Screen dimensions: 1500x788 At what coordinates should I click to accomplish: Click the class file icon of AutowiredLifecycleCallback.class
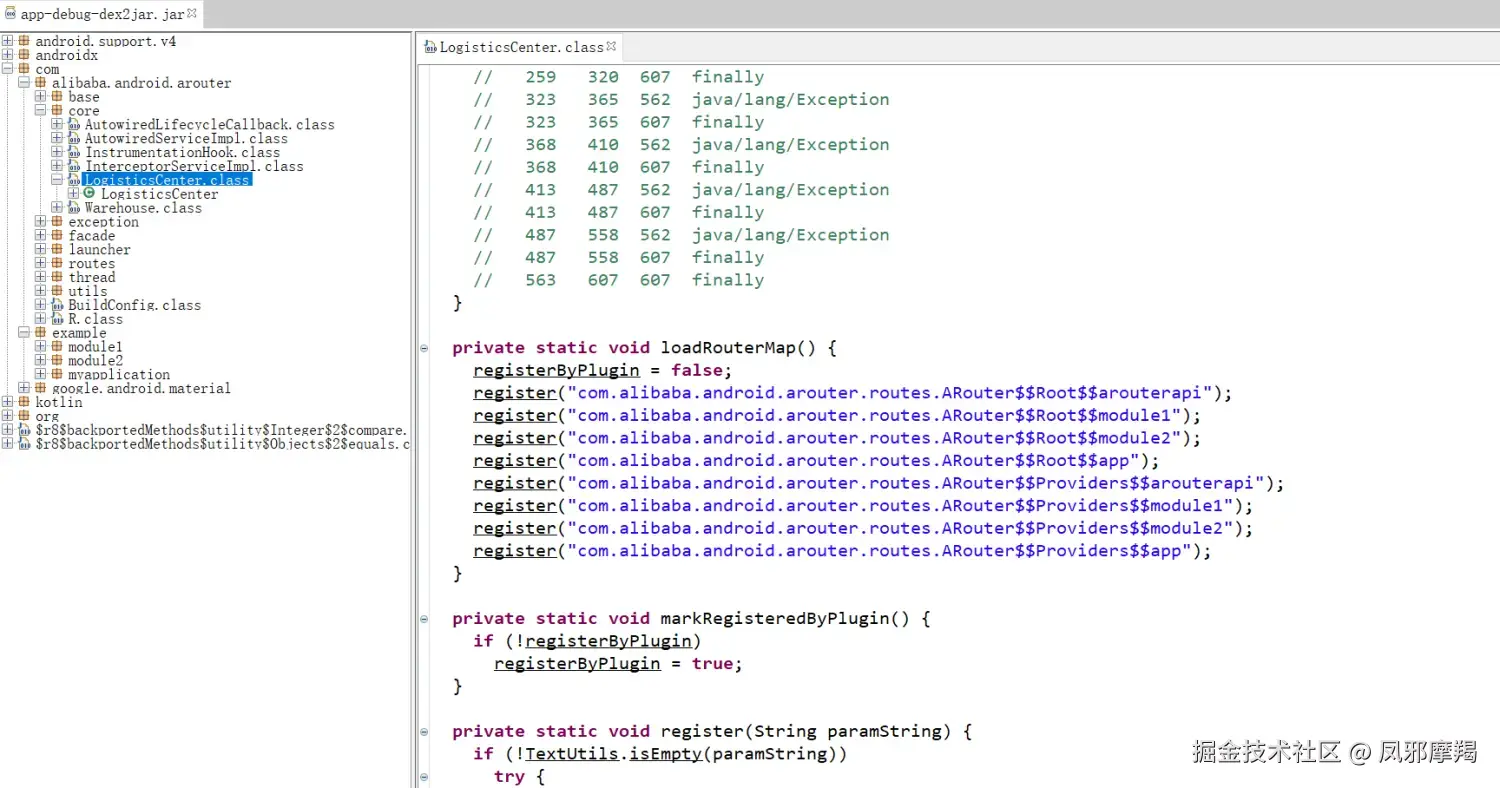[x=74, y=124]
